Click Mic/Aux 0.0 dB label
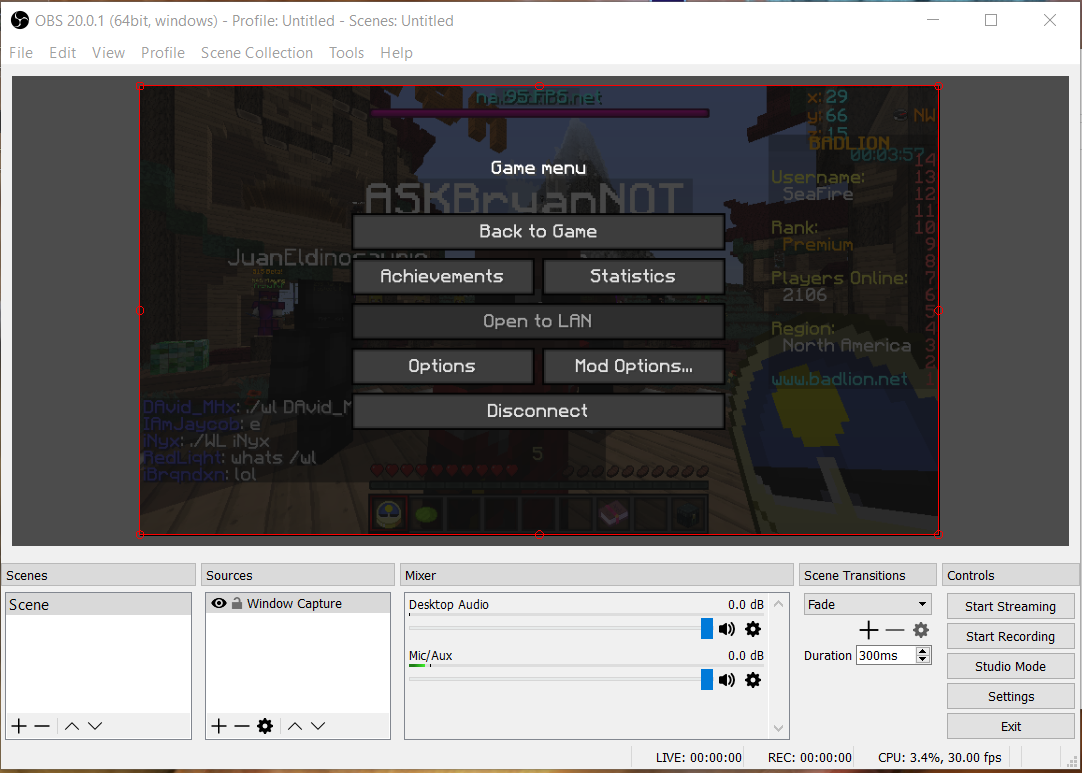Image resolution: width=1082 pixels, height=773 pixels. 745,656
